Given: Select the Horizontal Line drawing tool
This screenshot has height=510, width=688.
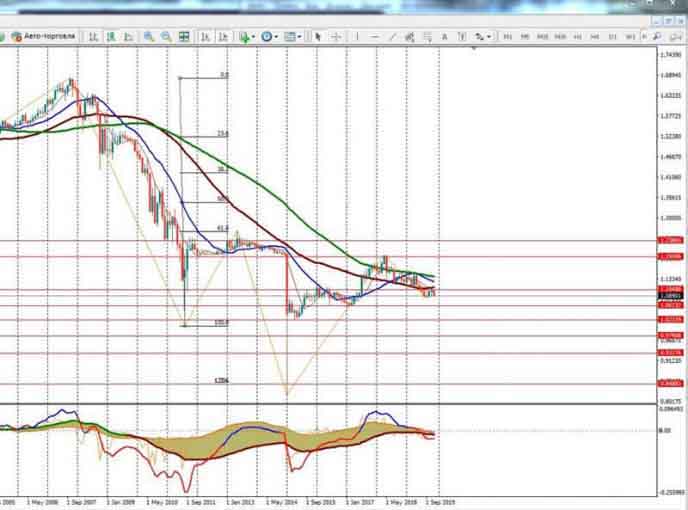Looking at the screenshot, I should [375, 37].
